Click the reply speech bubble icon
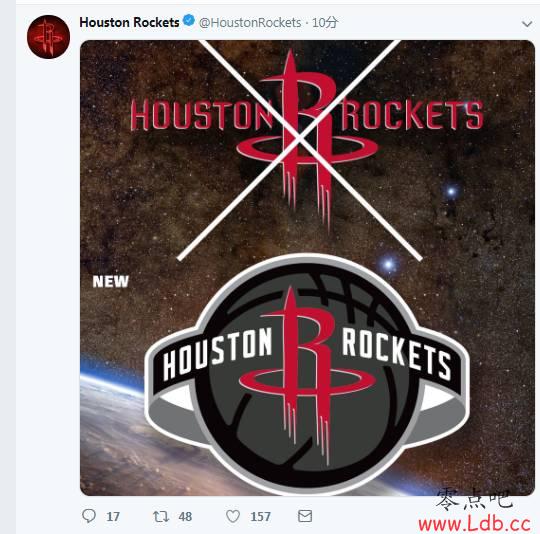 (89, 516)
